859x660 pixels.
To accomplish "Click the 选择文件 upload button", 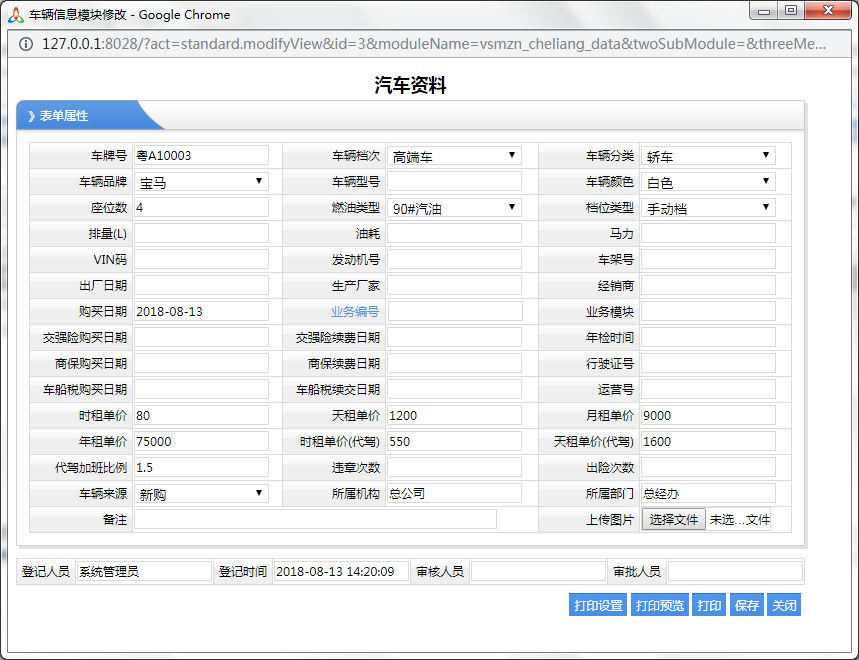I will click(x=673, y=519).
